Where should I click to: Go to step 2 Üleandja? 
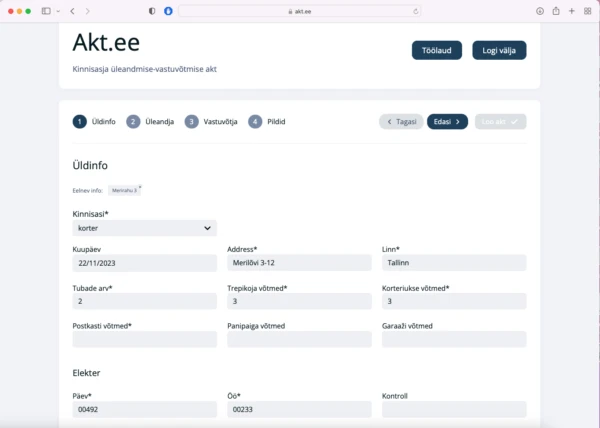(147, 121)
